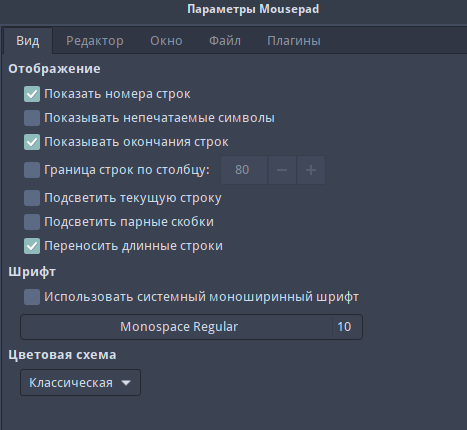Open the Окно tab
467x430 pixels.
[166, 41]
